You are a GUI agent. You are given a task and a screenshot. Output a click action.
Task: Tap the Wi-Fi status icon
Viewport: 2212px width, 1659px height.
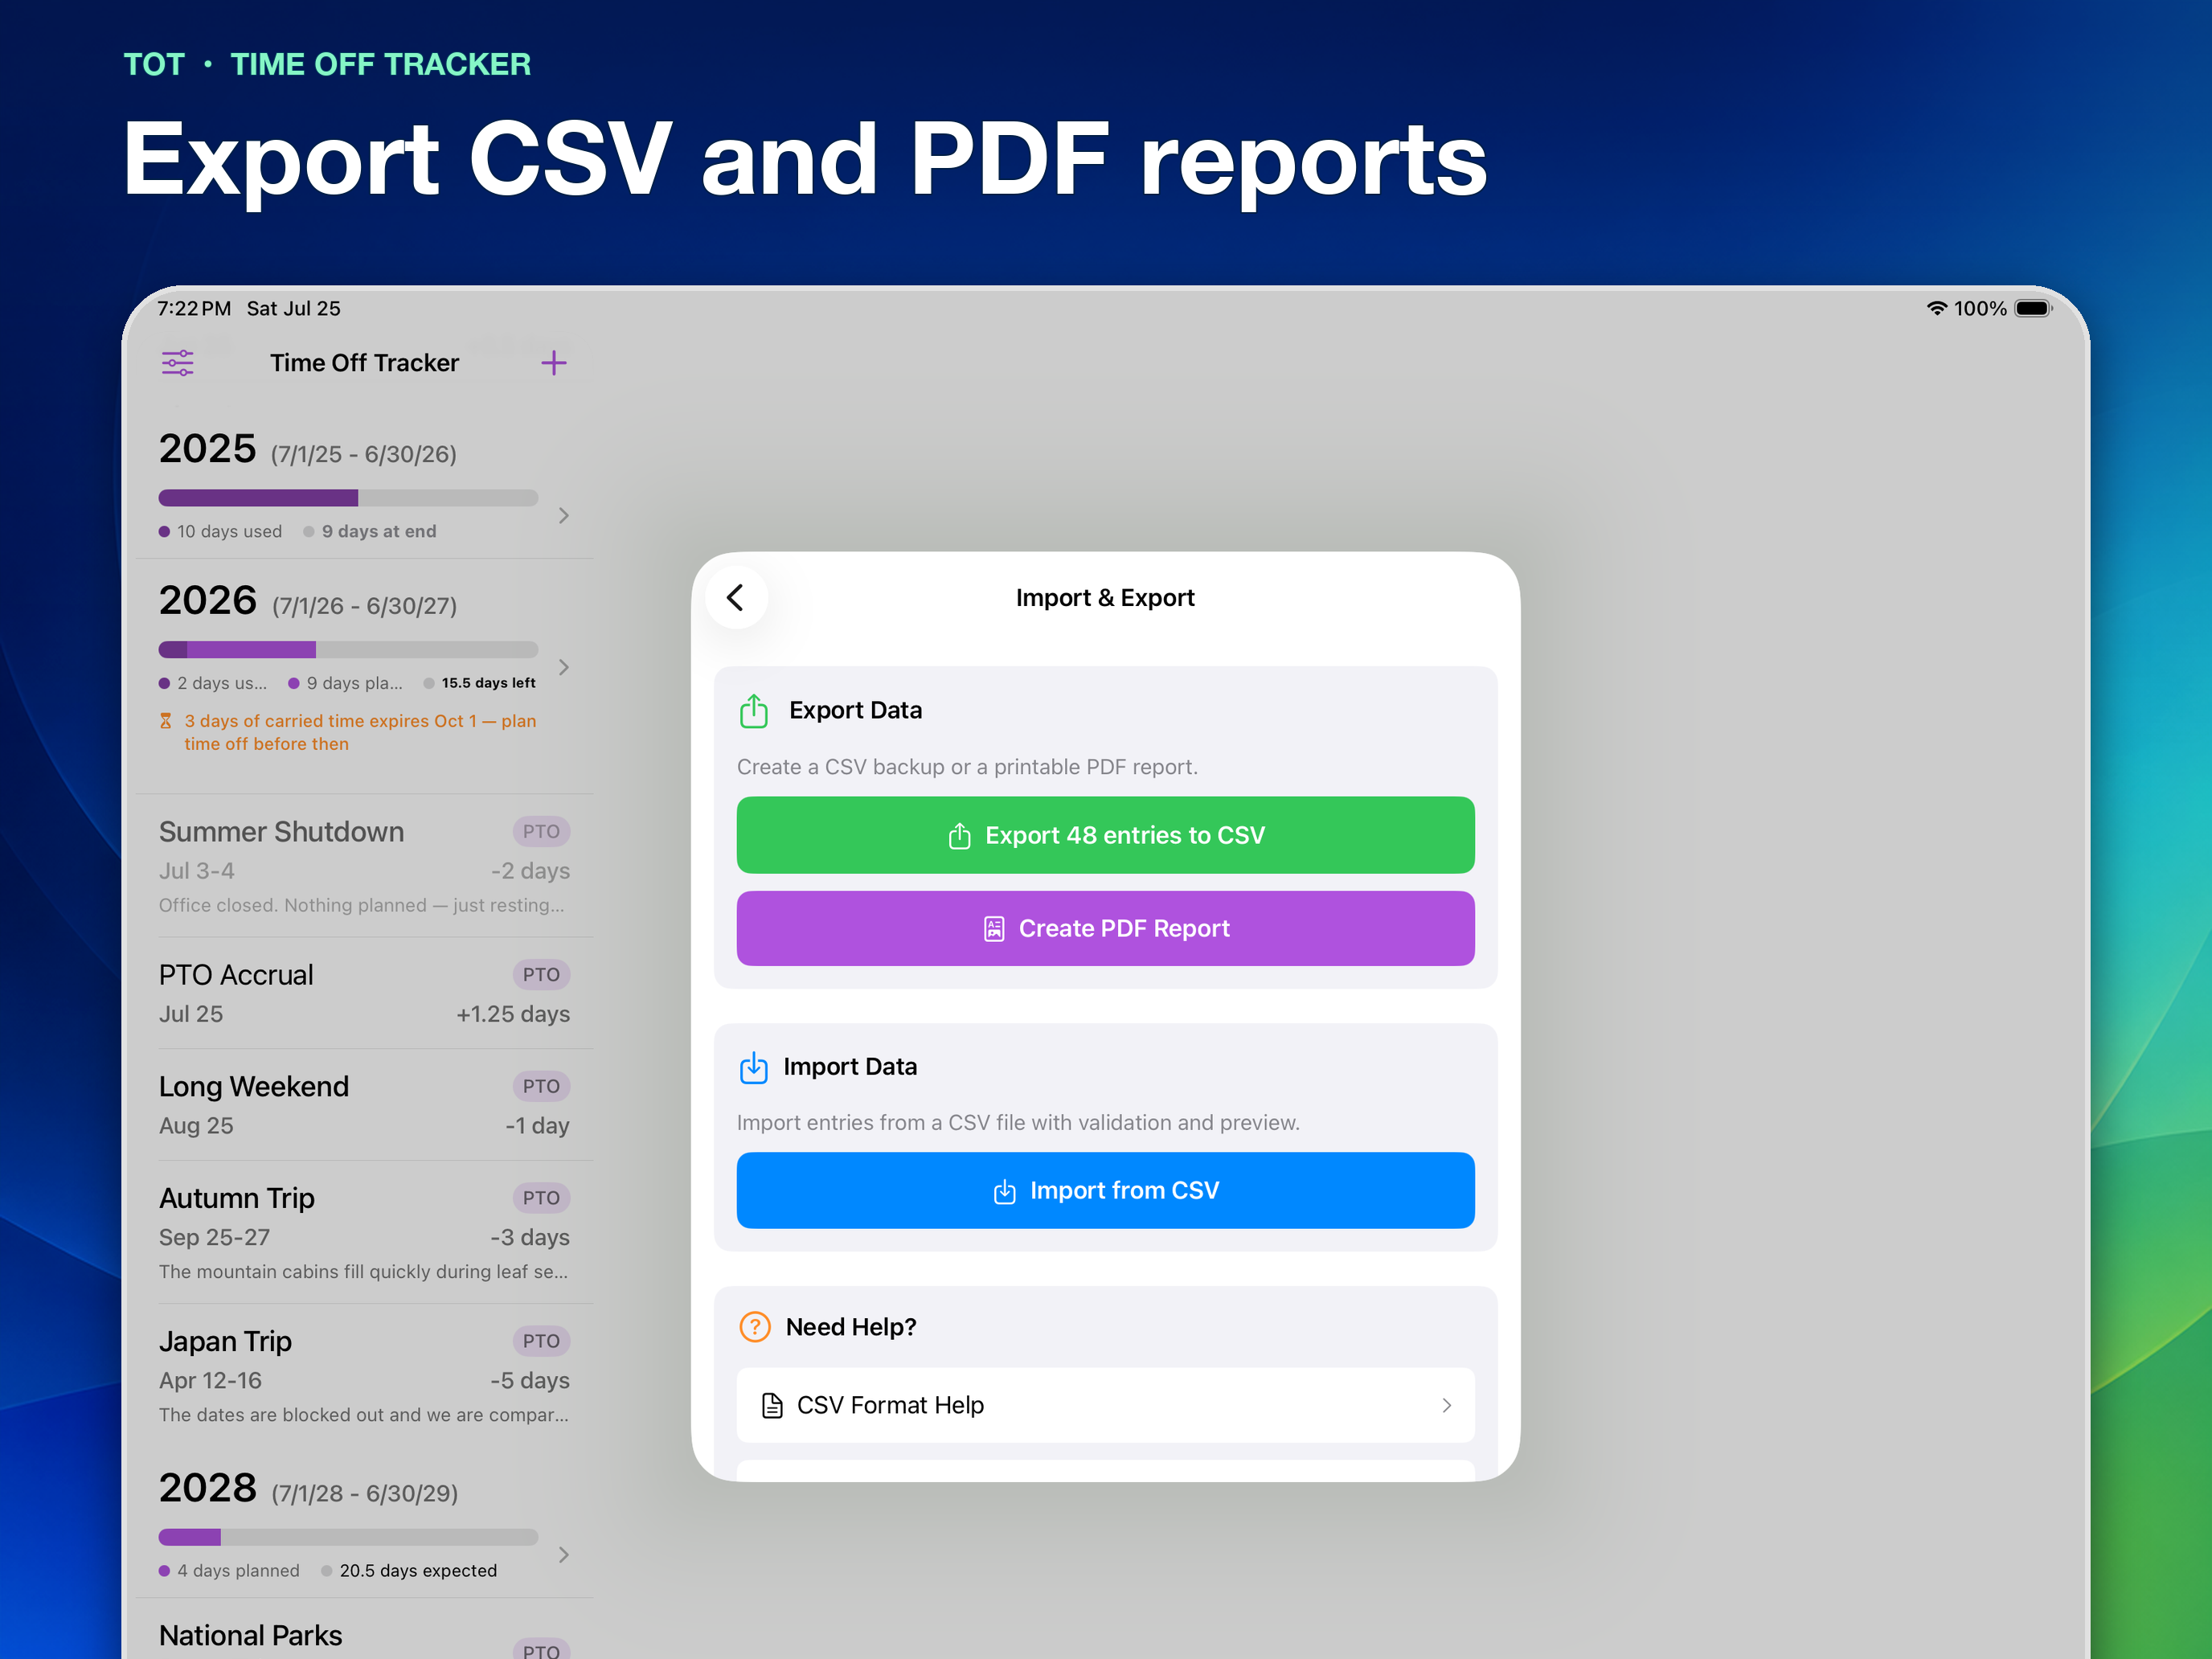click(1937, 308)
